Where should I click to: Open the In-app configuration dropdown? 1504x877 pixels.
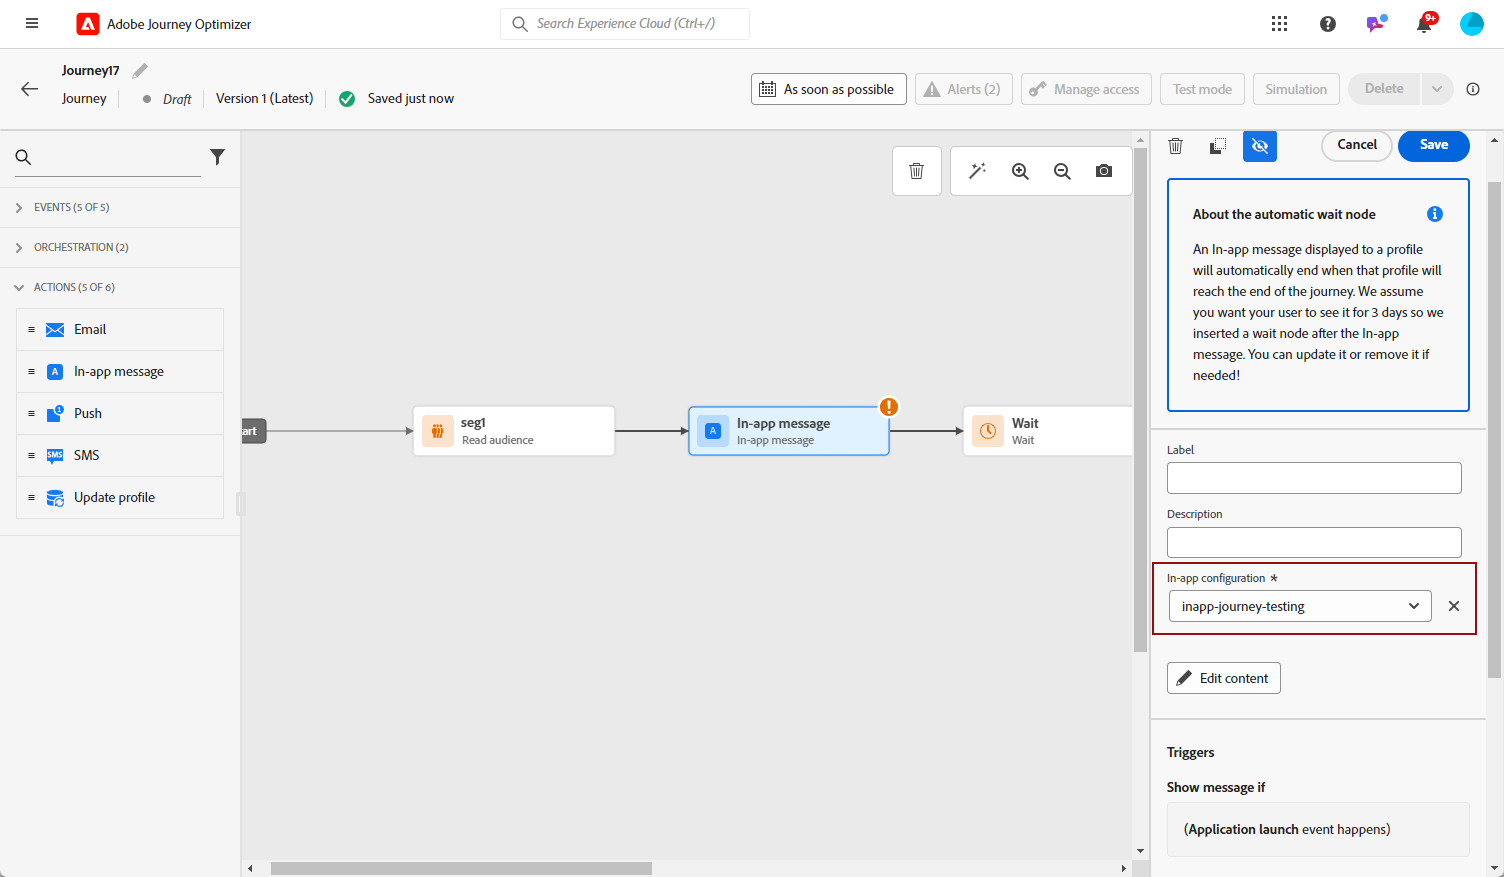[1300, 606]
